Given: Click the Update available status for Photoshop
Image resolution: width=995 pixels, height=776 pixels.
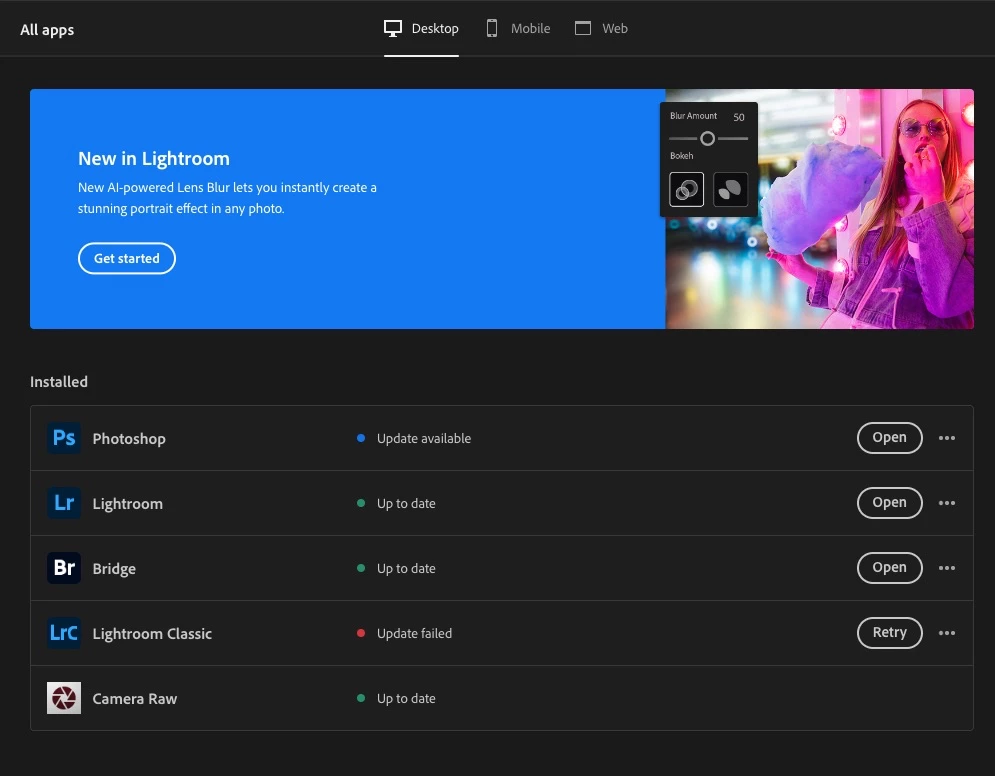Looking at the screenshot, I should (x=424, y=438).
